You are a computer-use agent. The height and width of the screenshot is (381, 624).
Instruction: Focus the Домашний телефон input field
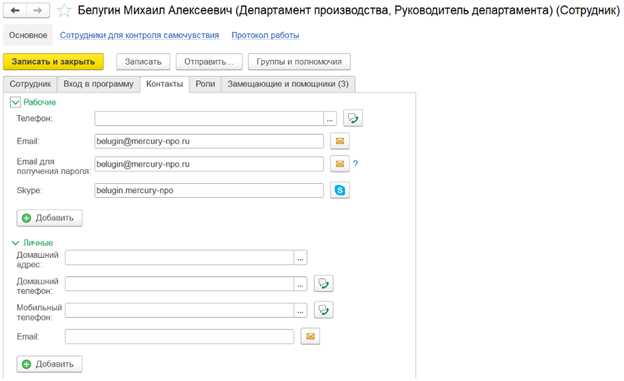coord(179,284)
